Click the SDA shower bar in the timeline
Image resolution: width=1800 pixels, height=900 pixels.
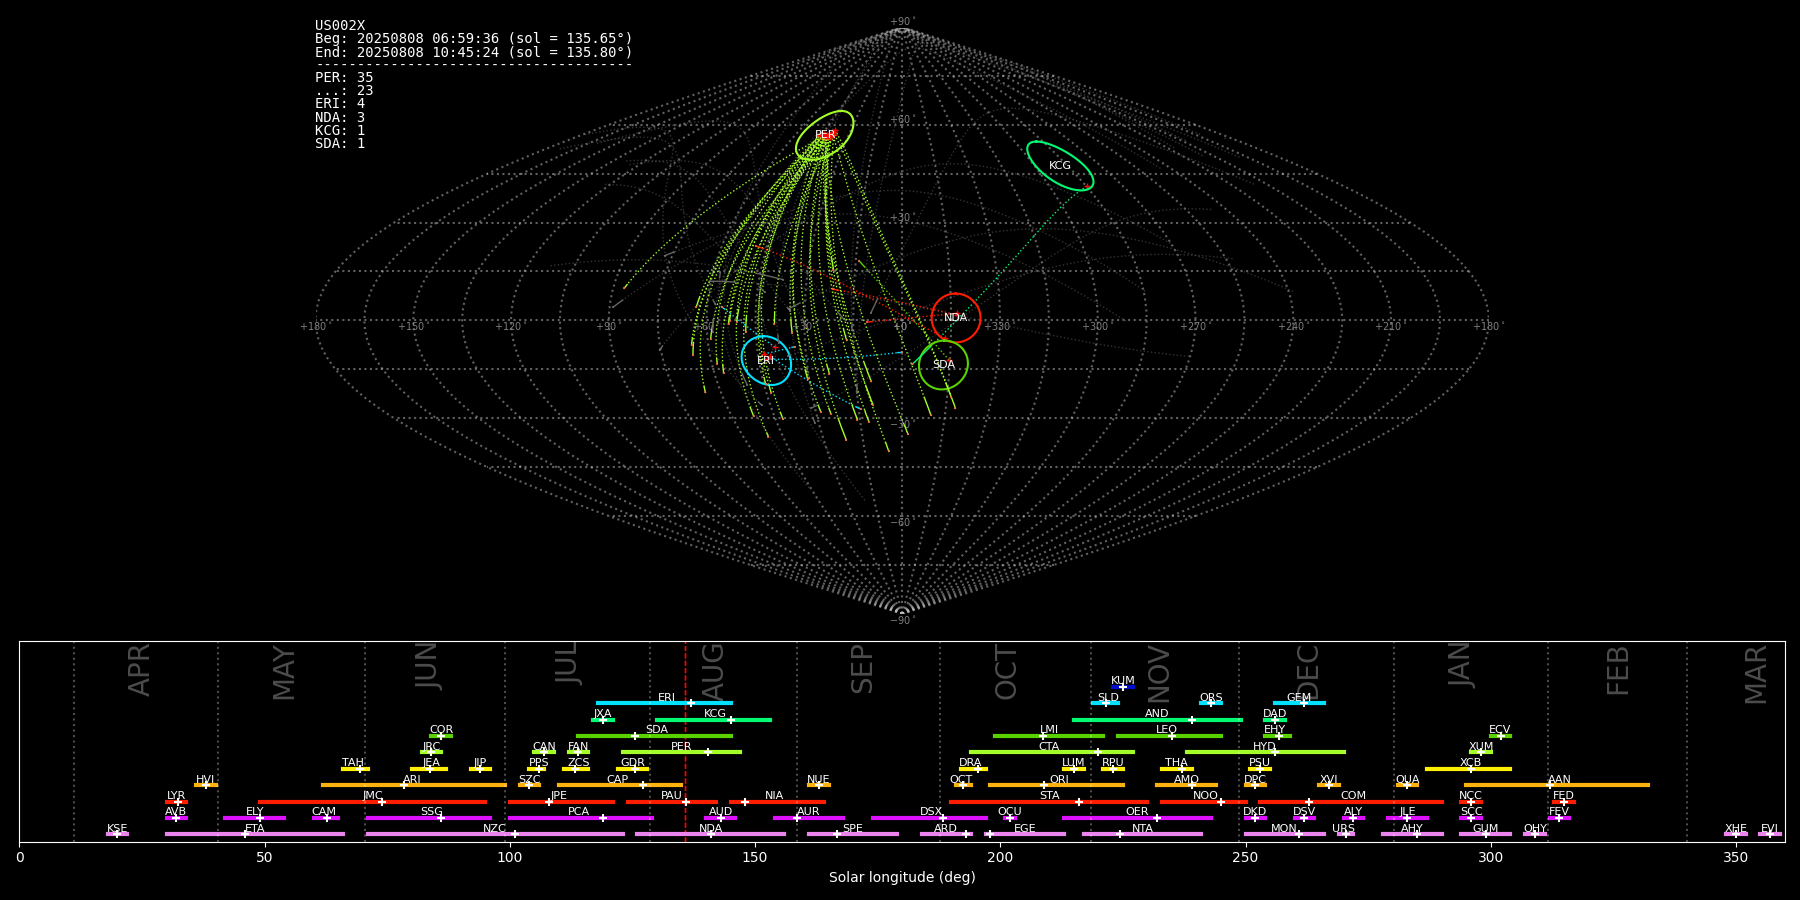coord(654,736)
